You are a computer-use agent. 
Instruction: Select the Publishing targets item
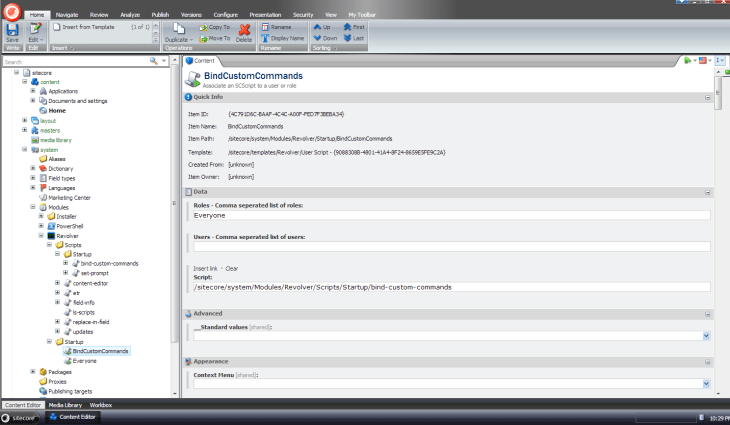pyautogui.click(x=66, y=391)
